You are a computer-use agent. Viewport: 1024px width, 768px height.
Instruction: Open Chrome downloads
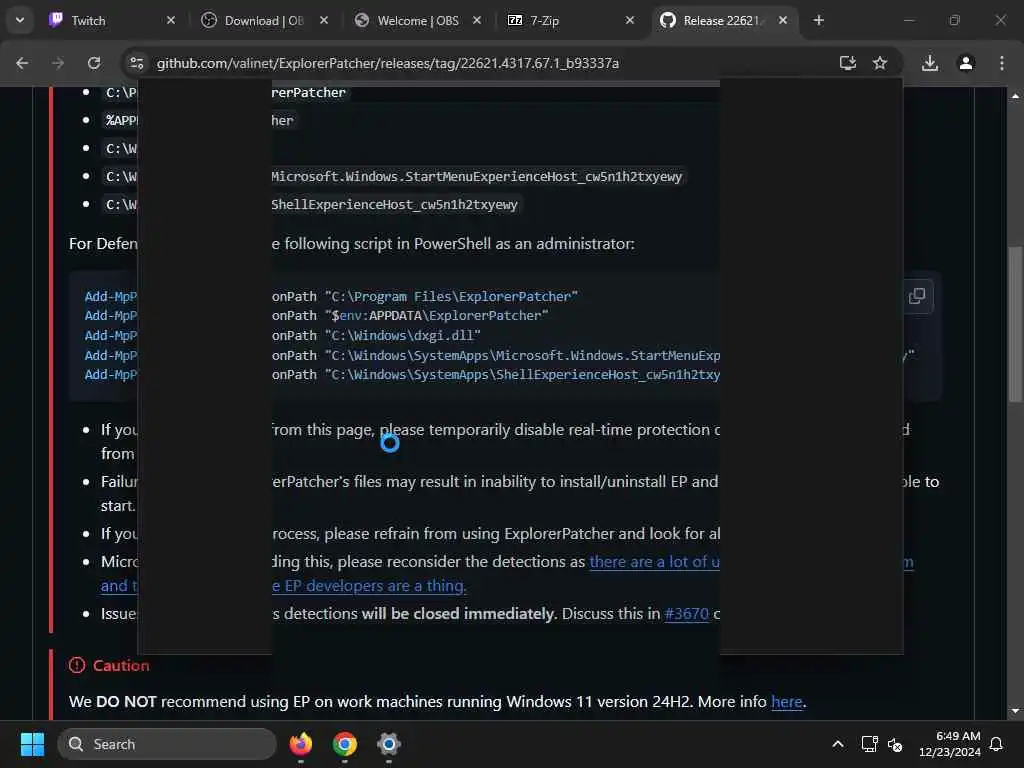tap(930, 63)
